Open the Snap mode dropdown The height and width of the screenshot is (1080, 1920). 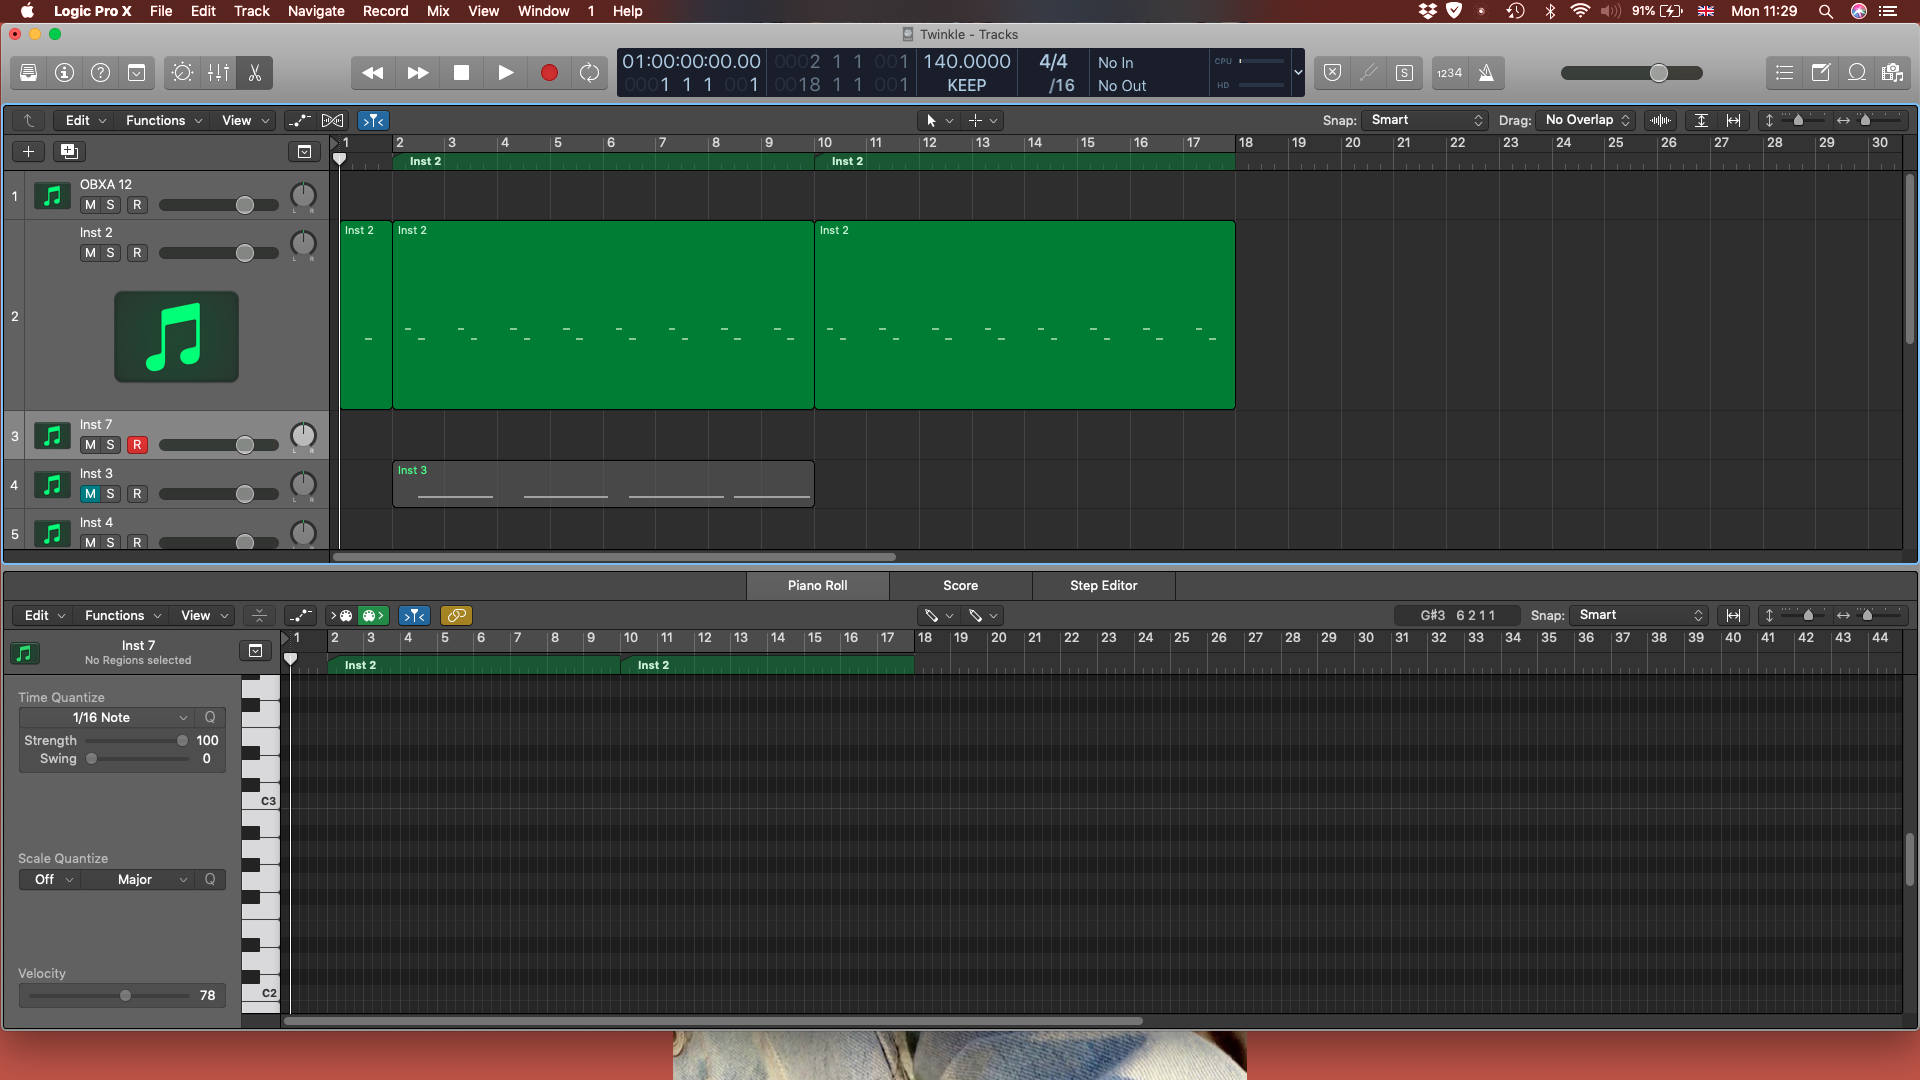click(x=1425, y=120)
